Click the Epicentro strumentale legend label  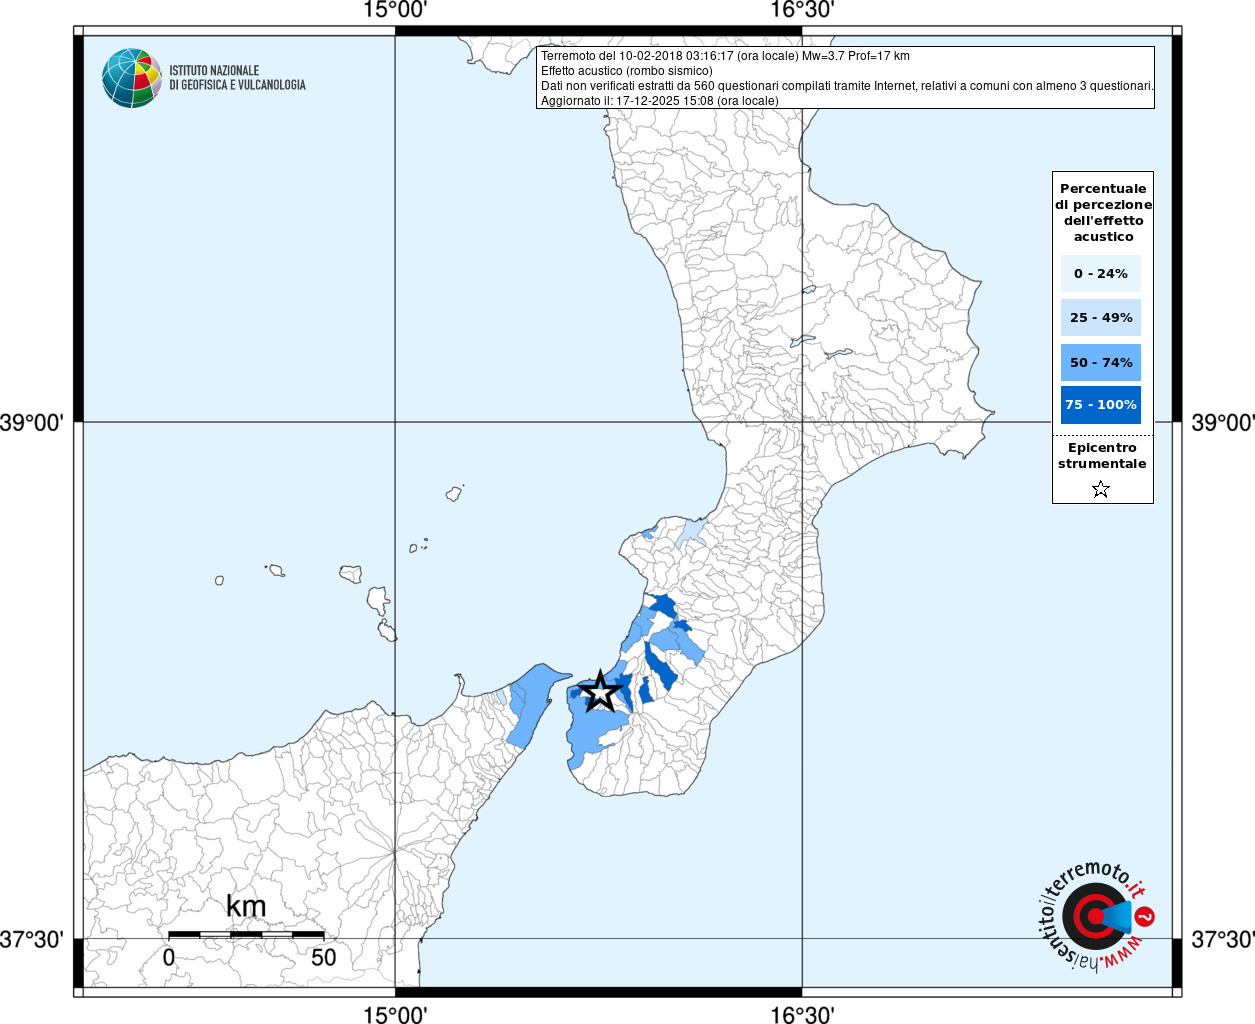(1102, 456)
